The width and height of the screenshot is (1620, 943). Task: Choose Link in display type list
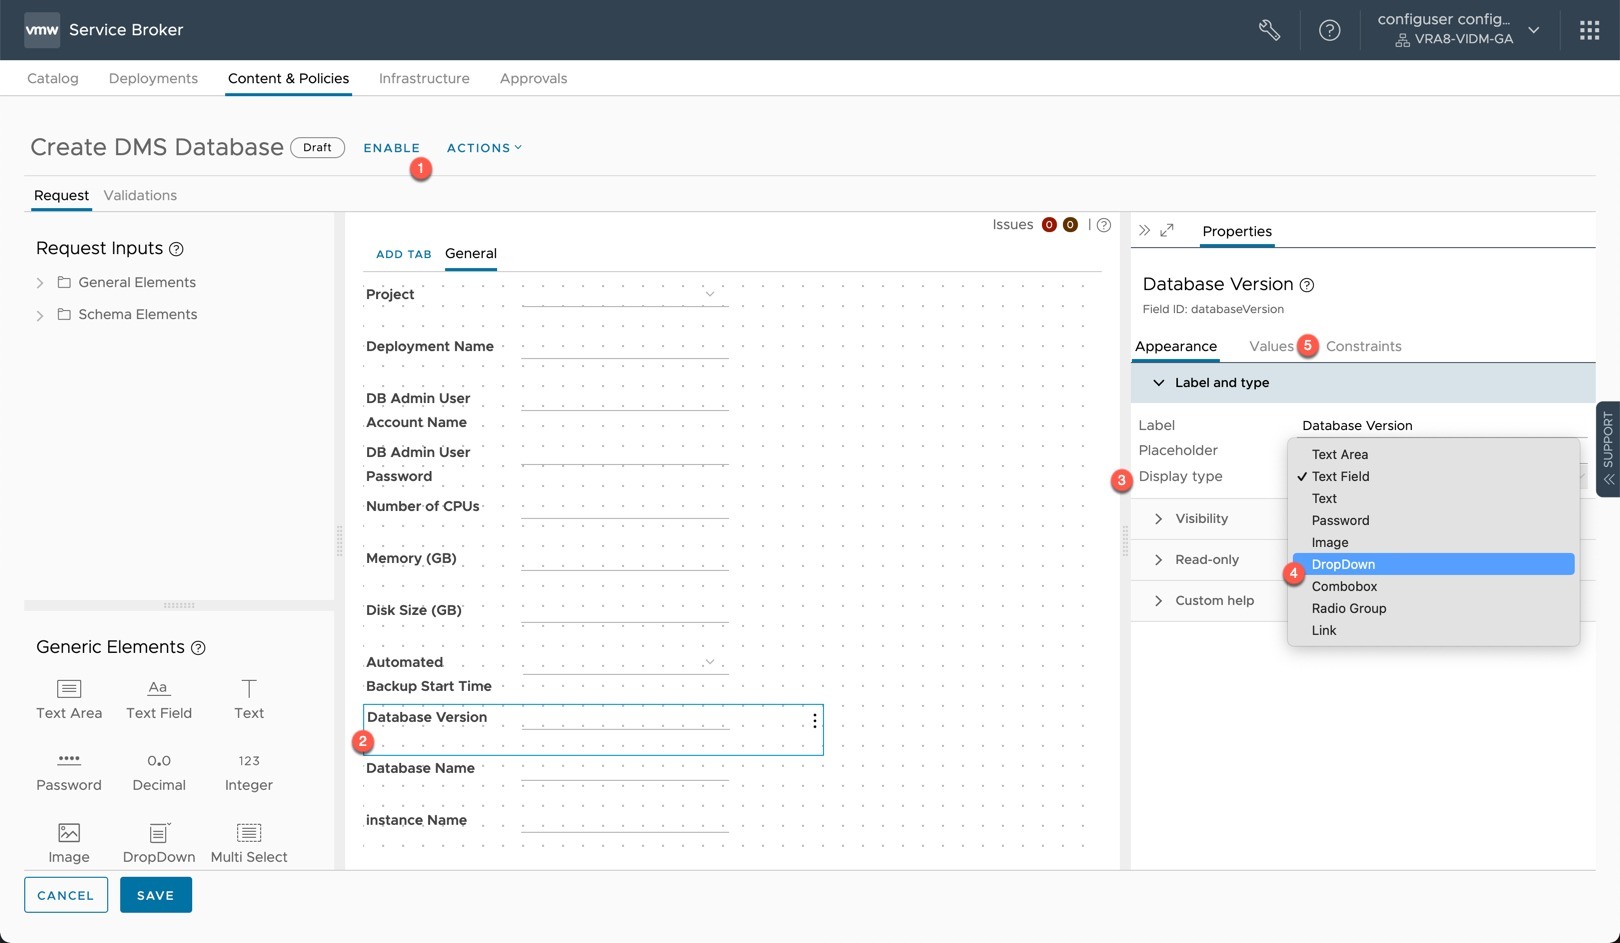[1433, 630]
